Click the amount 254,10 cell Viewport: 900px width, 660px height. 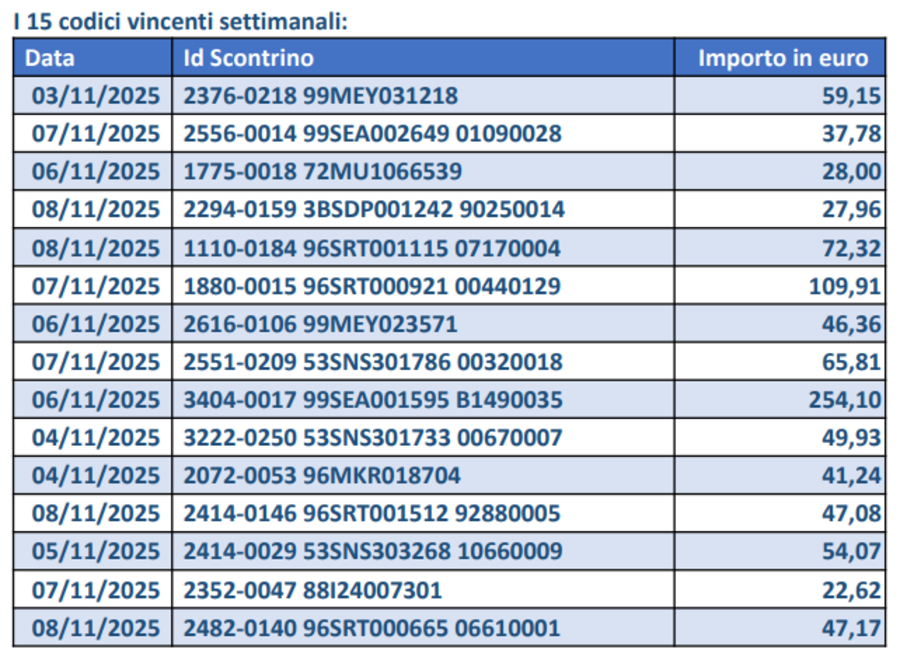(846, 400)
